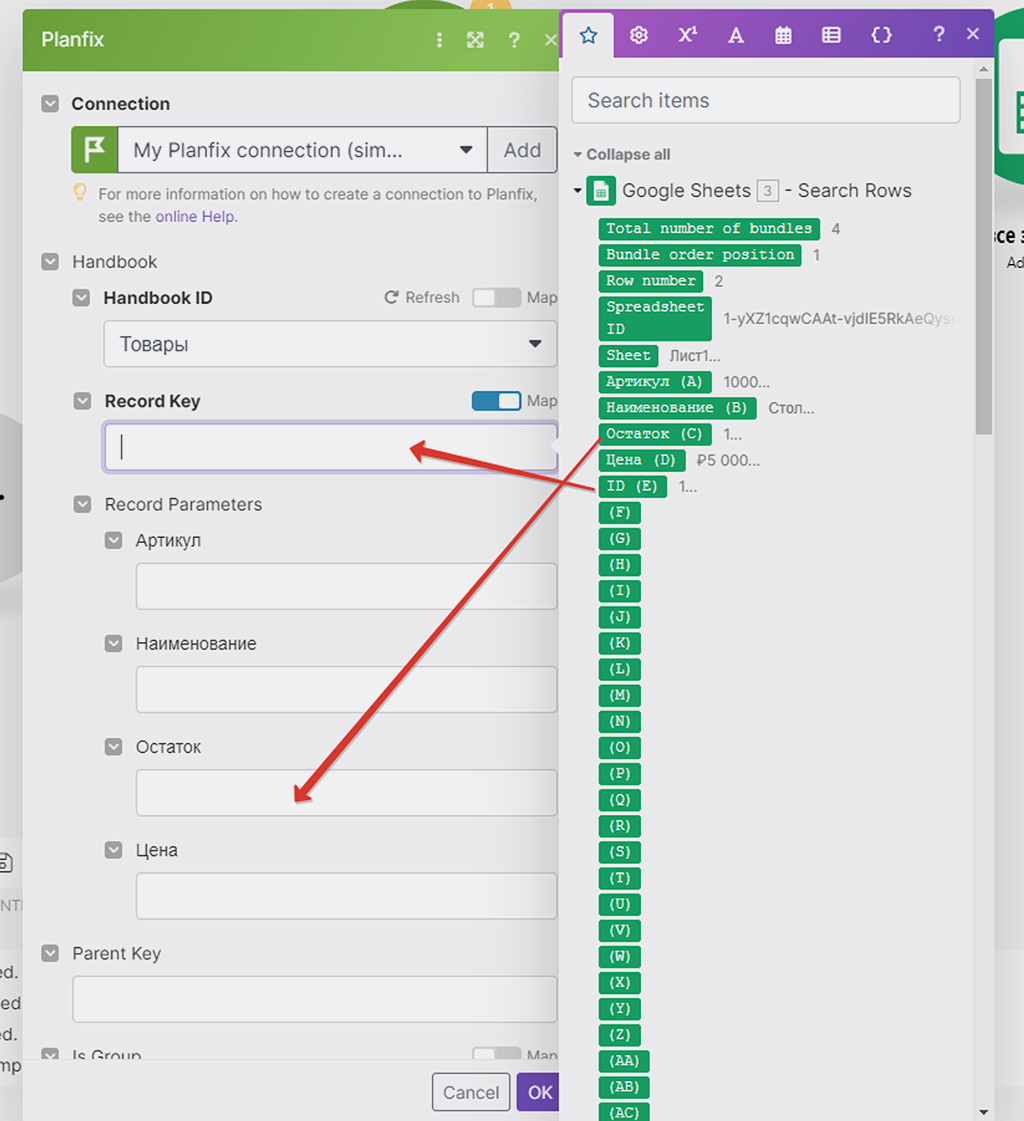1024x1121 pixels.
Task: Switch to the math functions tab
Action: (x=687, y=35)
